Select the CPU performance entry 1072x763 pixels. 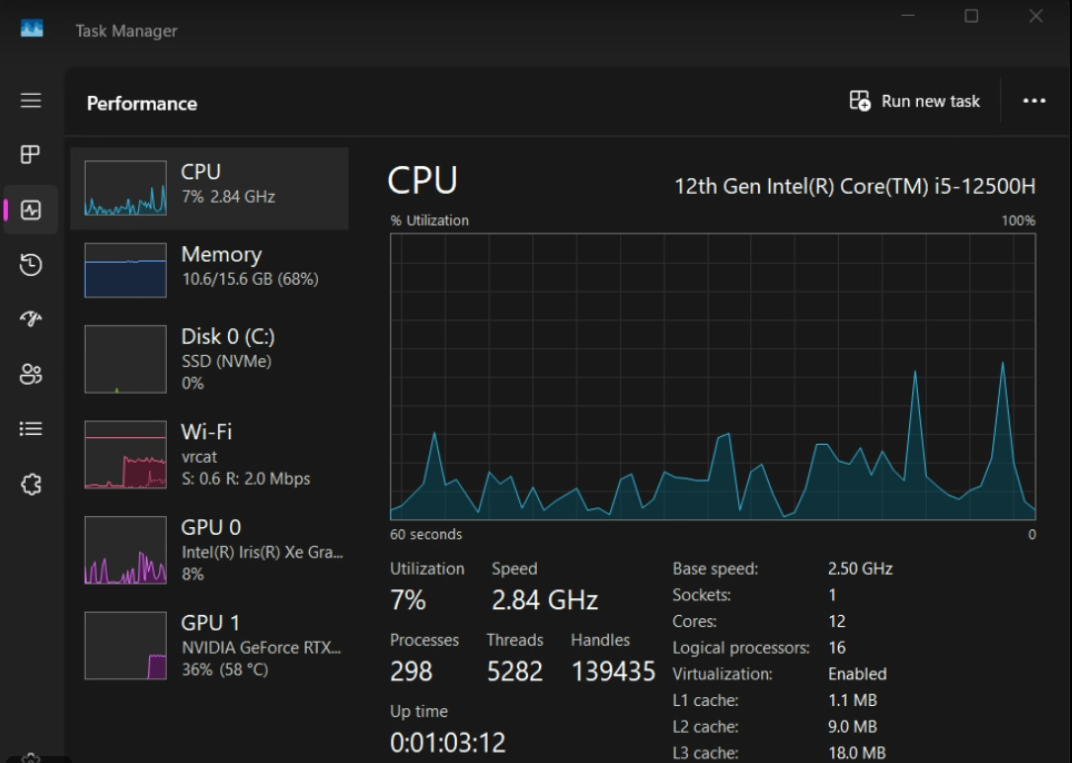point(209,188)
